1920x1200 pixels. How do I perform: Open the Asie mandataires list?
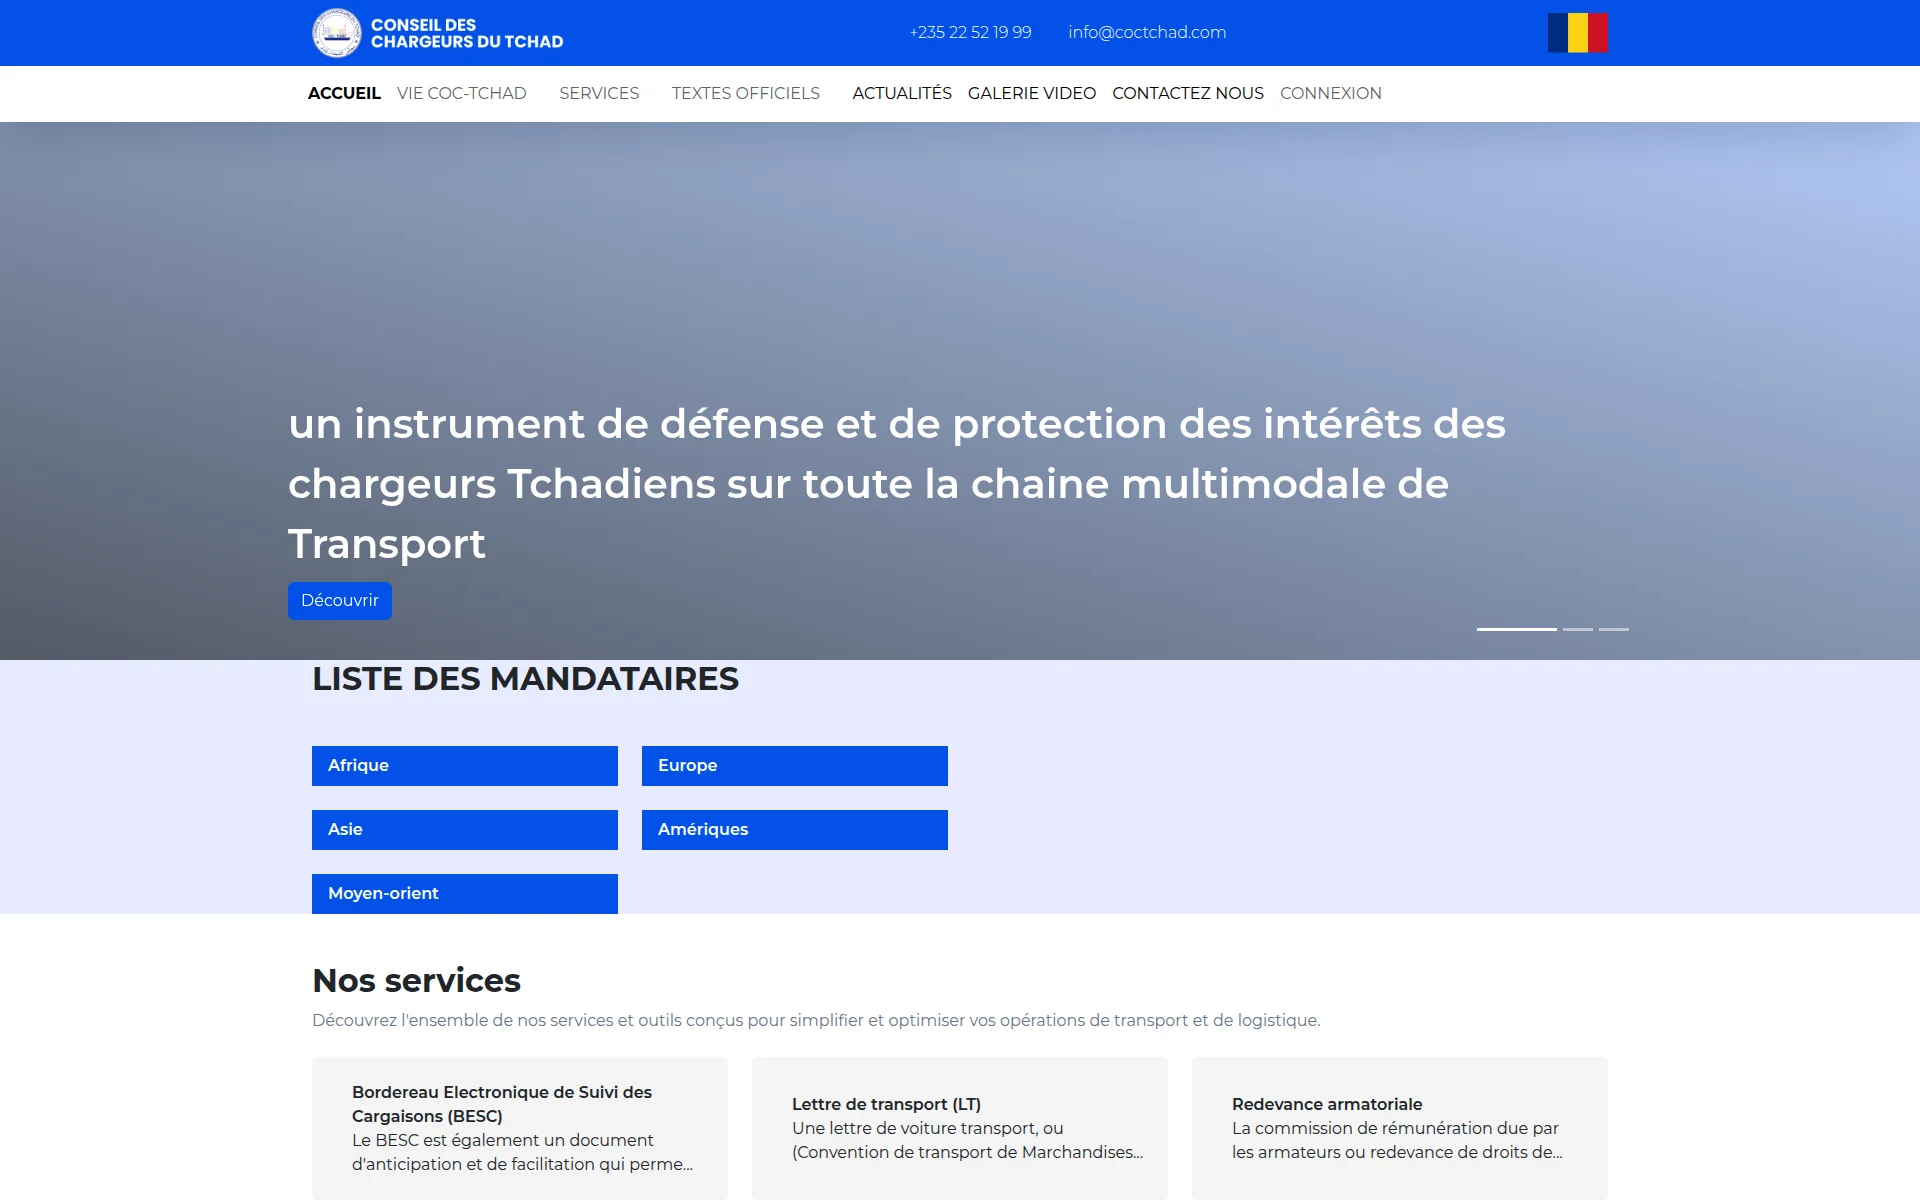click(465, 830)
